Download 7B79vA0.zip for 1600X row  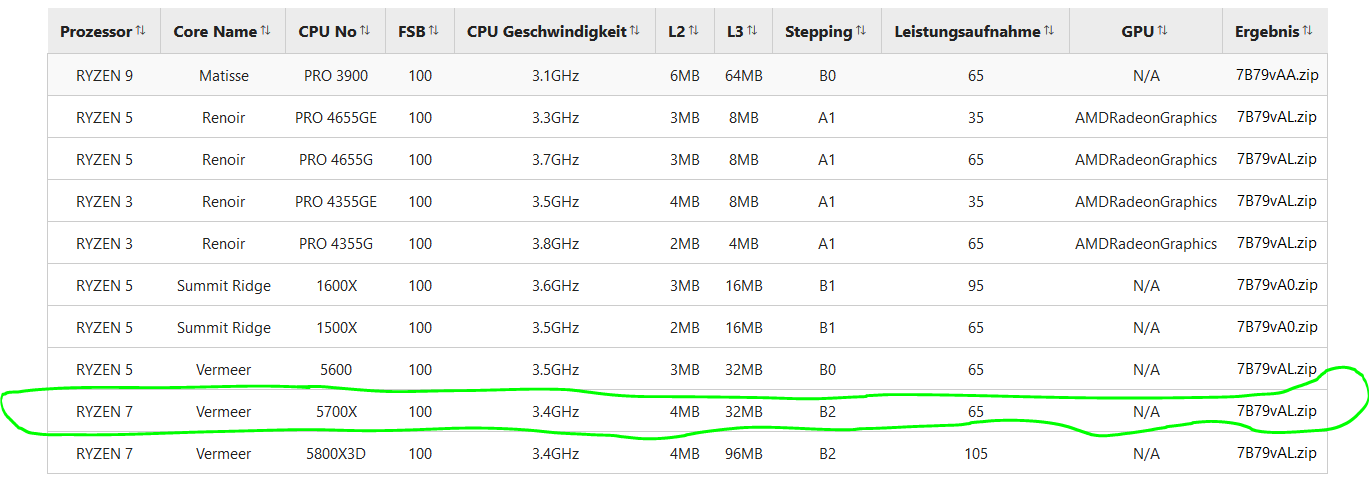click(x=1277, y=285)
